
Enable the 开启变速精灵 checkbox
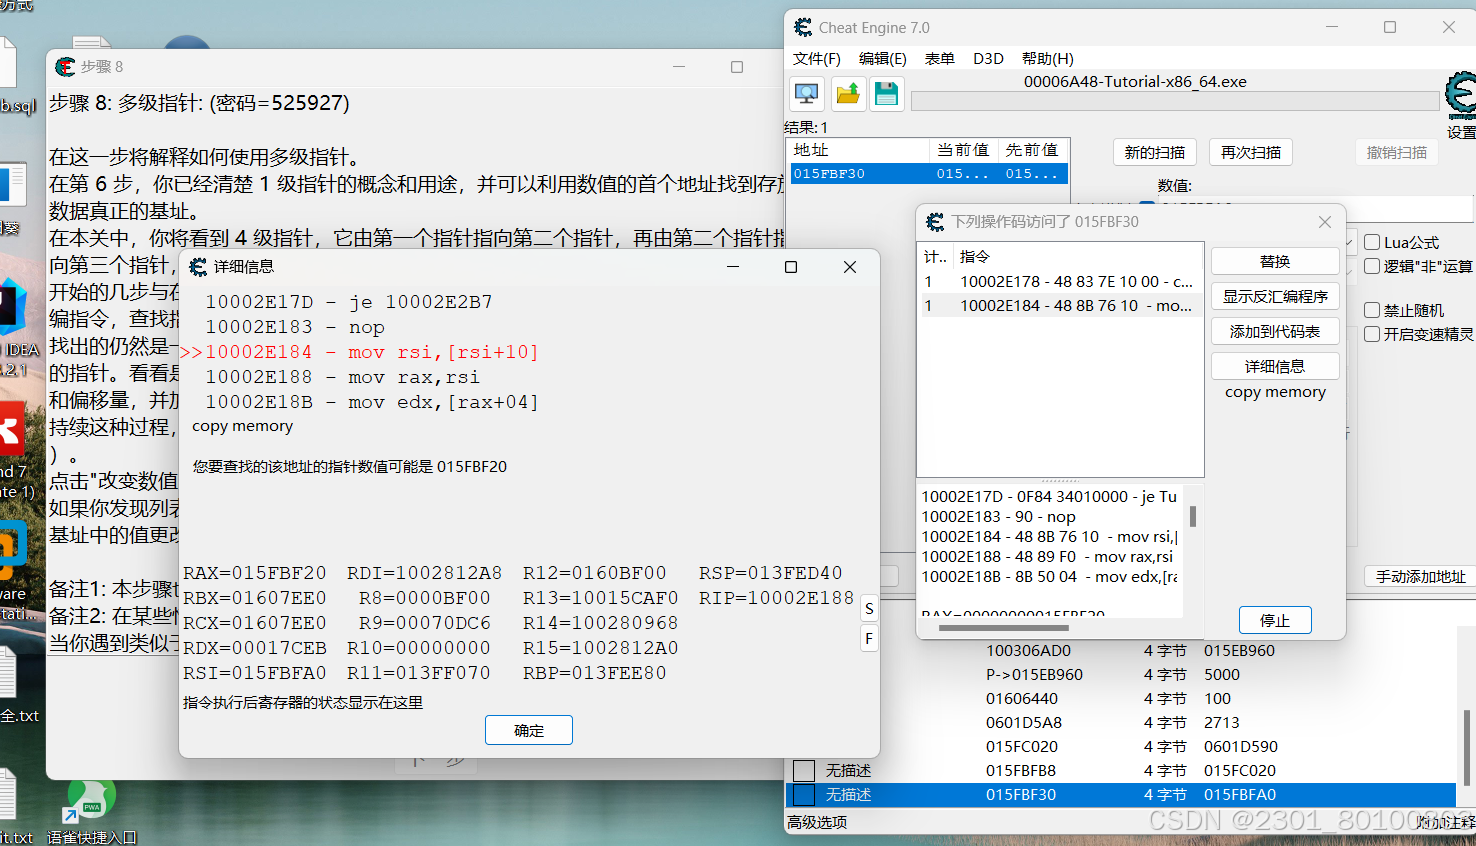[1372, 334]
